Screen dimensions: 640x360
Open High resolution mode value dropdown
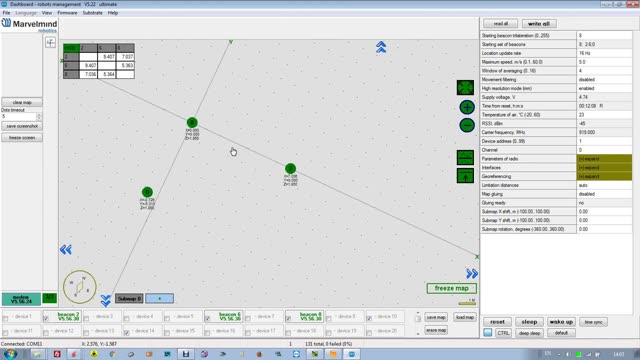[604, 88]
